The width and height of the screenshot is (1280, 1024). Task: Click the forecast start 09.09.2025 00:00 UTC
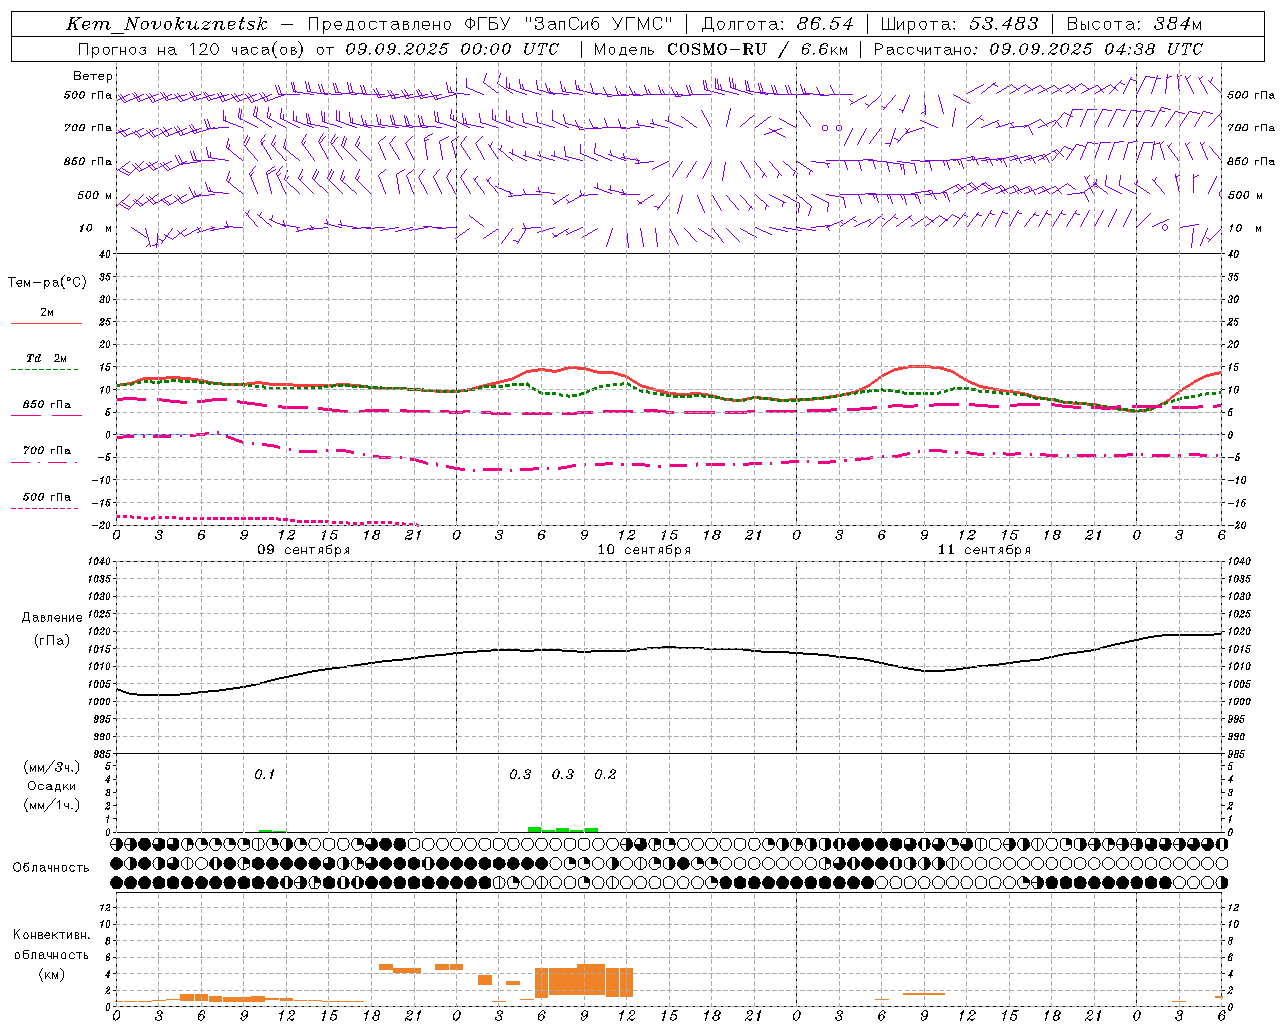452,49
